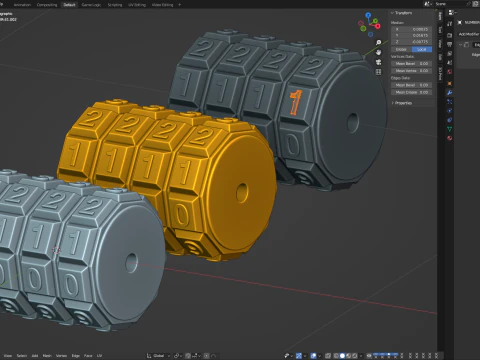Toggle the camera view icon
Screen dimensions: 480x360
[378, 62]
